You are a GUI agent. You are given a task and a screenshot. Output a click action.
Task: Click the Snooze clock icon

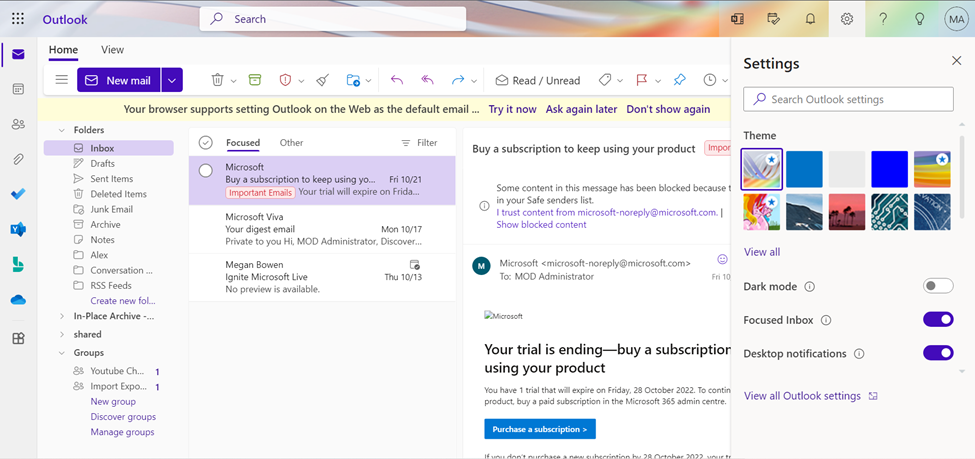click(709, 80)
